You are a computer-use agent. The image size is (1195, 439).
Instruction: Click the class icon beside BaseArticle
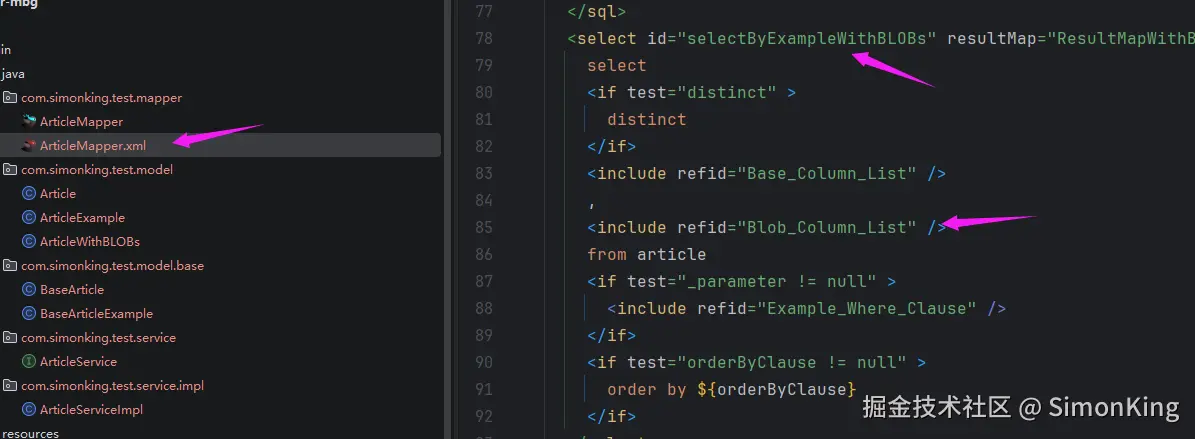(x=30, y=290)
